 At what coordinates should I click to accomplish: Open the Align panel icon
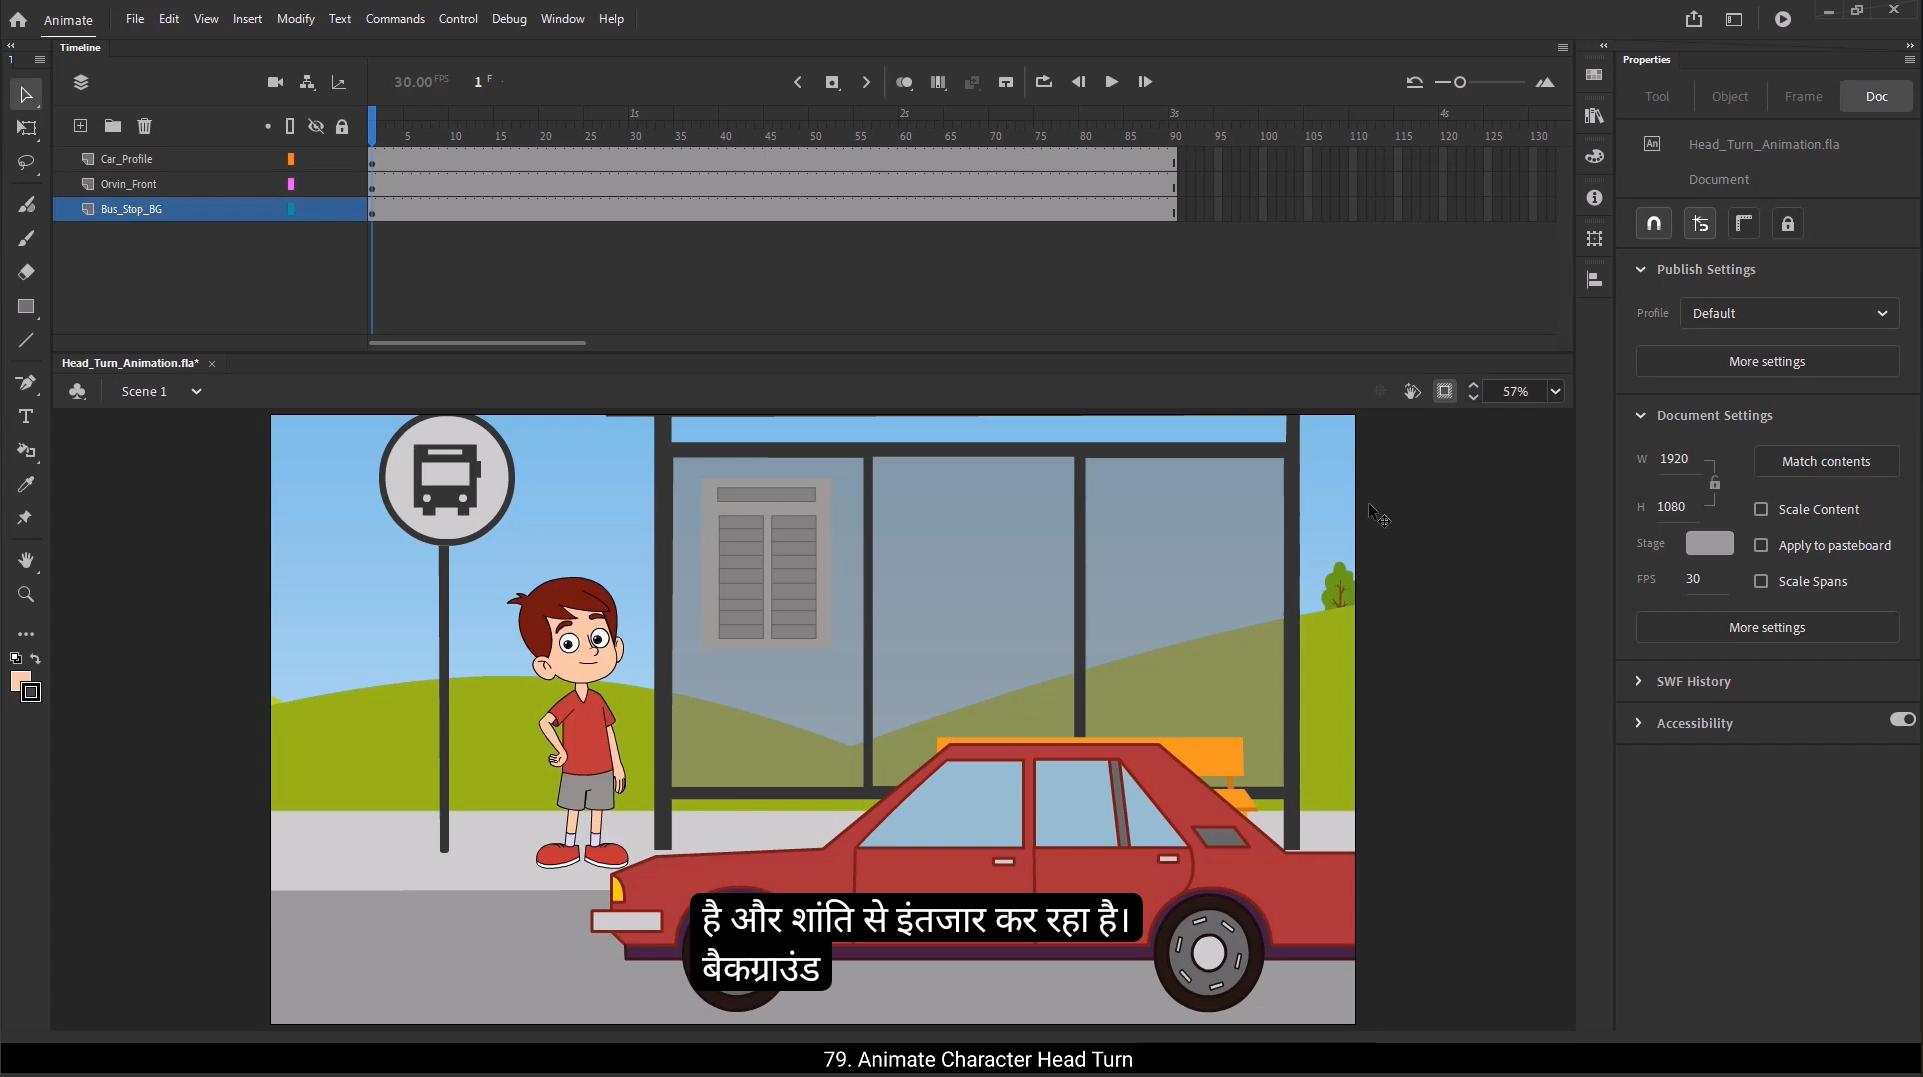point(1594,280)
